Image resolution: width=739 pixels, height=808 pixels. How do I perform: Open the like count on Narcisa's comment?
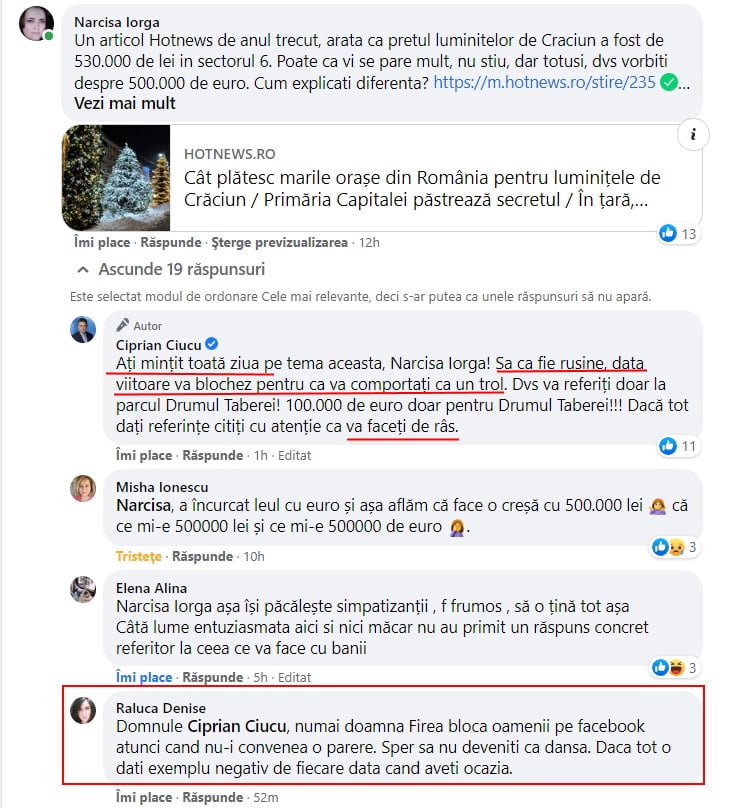679,234
